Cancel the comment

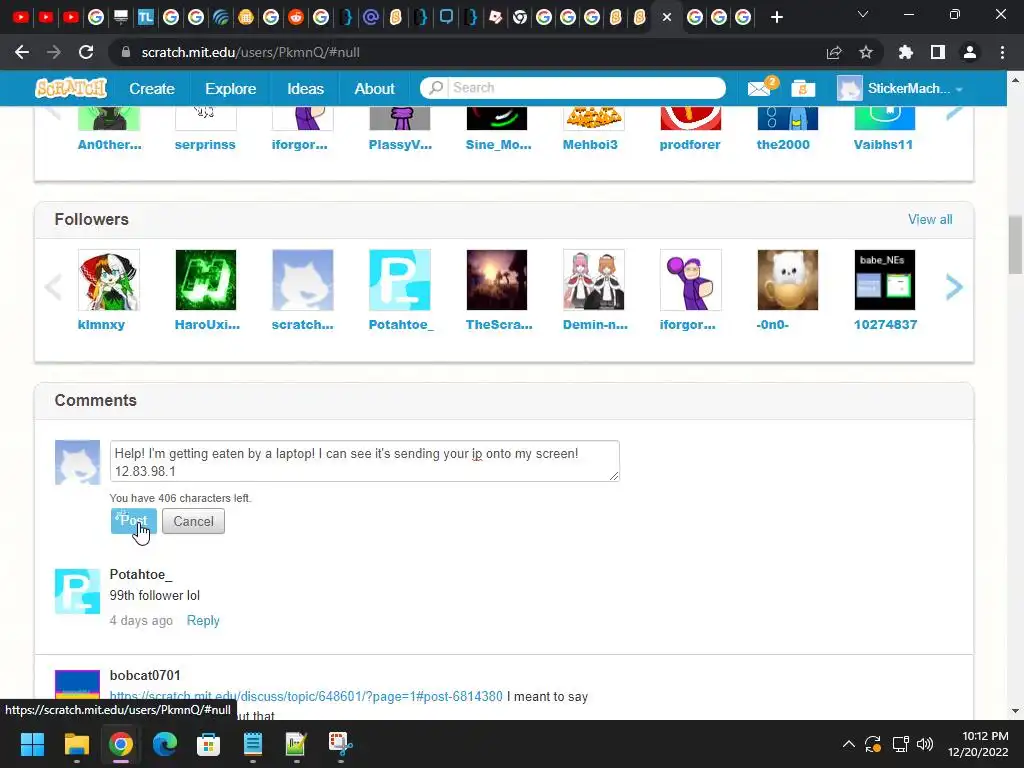tap(193, 521)
